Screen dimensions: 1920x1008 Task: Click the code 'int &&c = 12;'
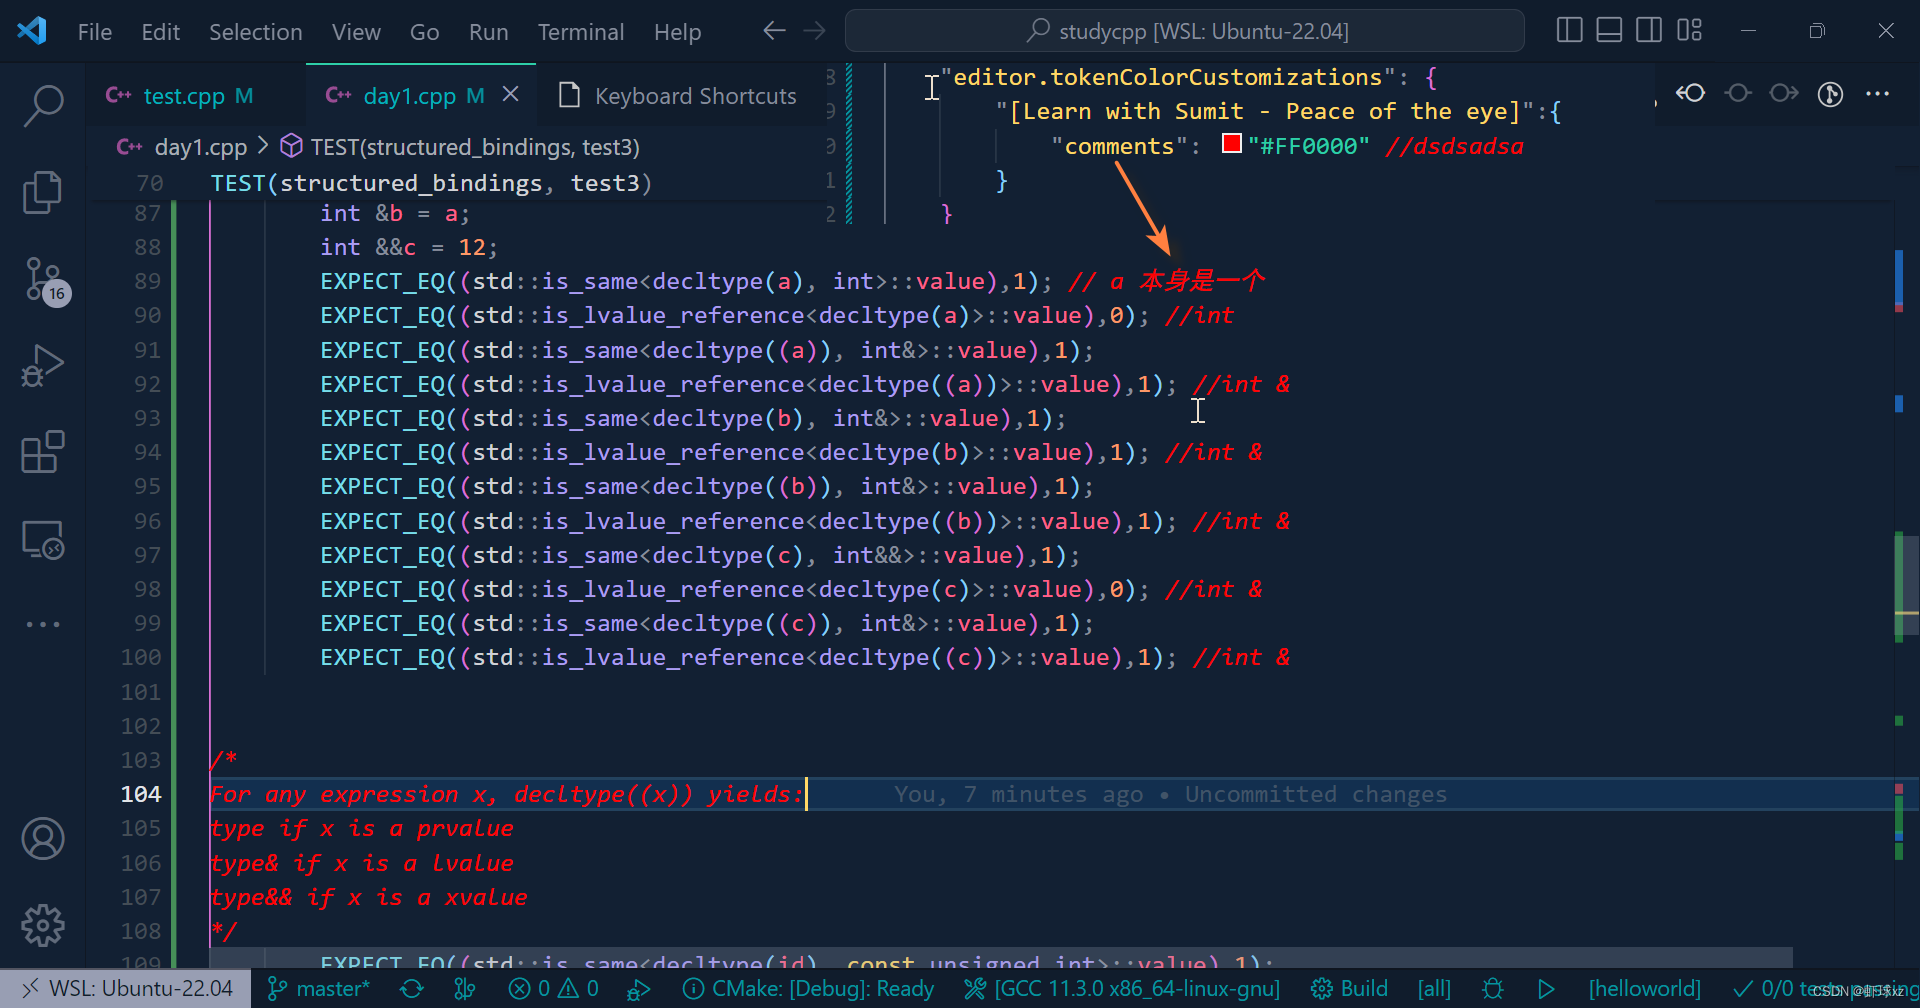(x=408, y=247)
